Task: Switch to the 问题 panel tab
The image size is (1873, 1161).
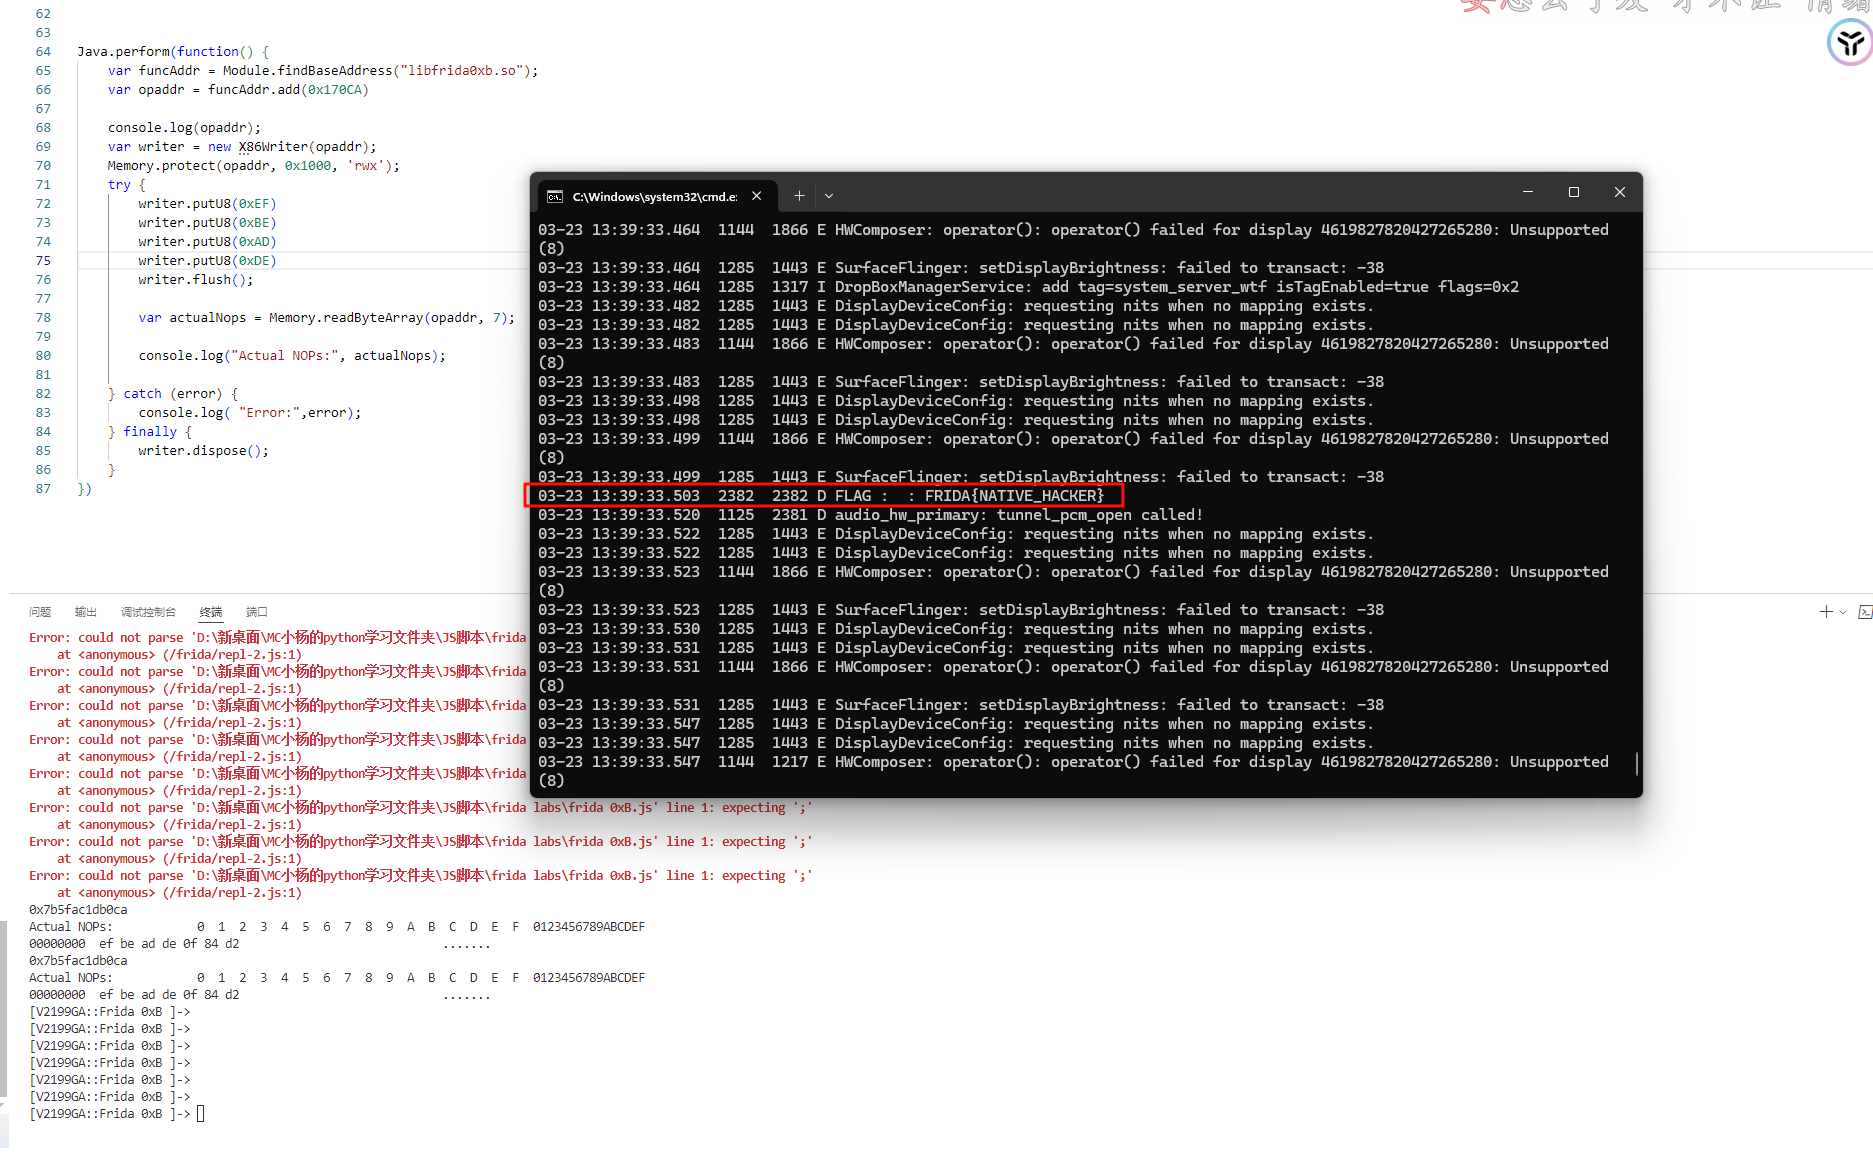Action: point(40,612)
